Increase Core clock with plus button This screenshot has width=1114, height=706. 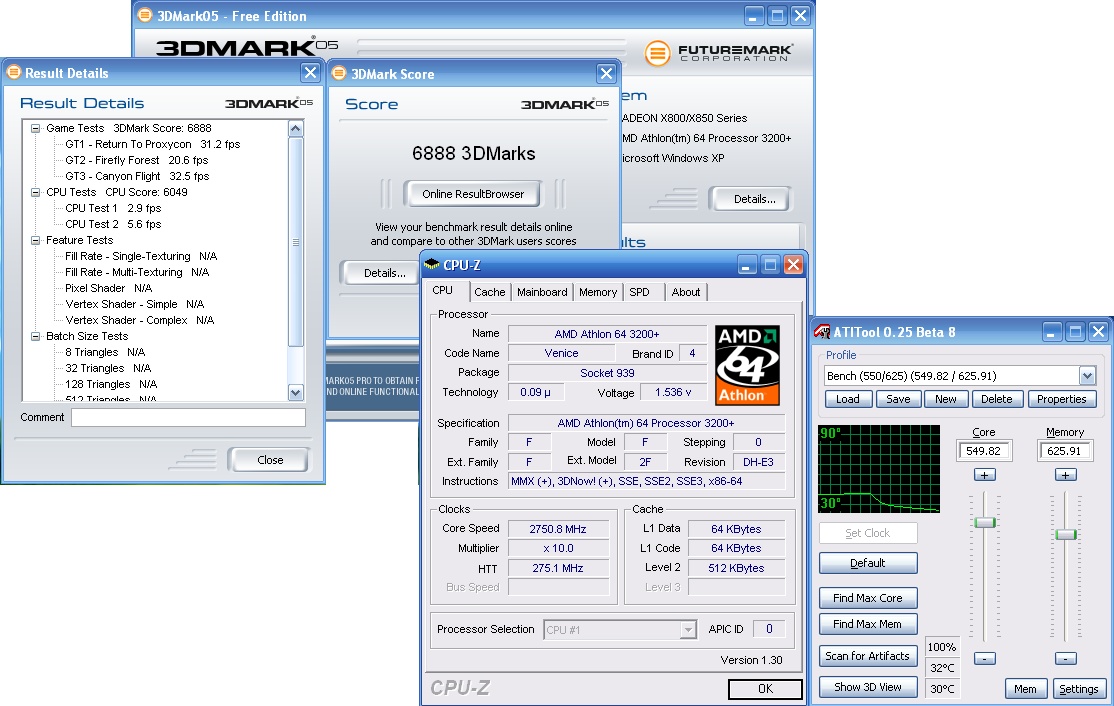coord(984,475)
